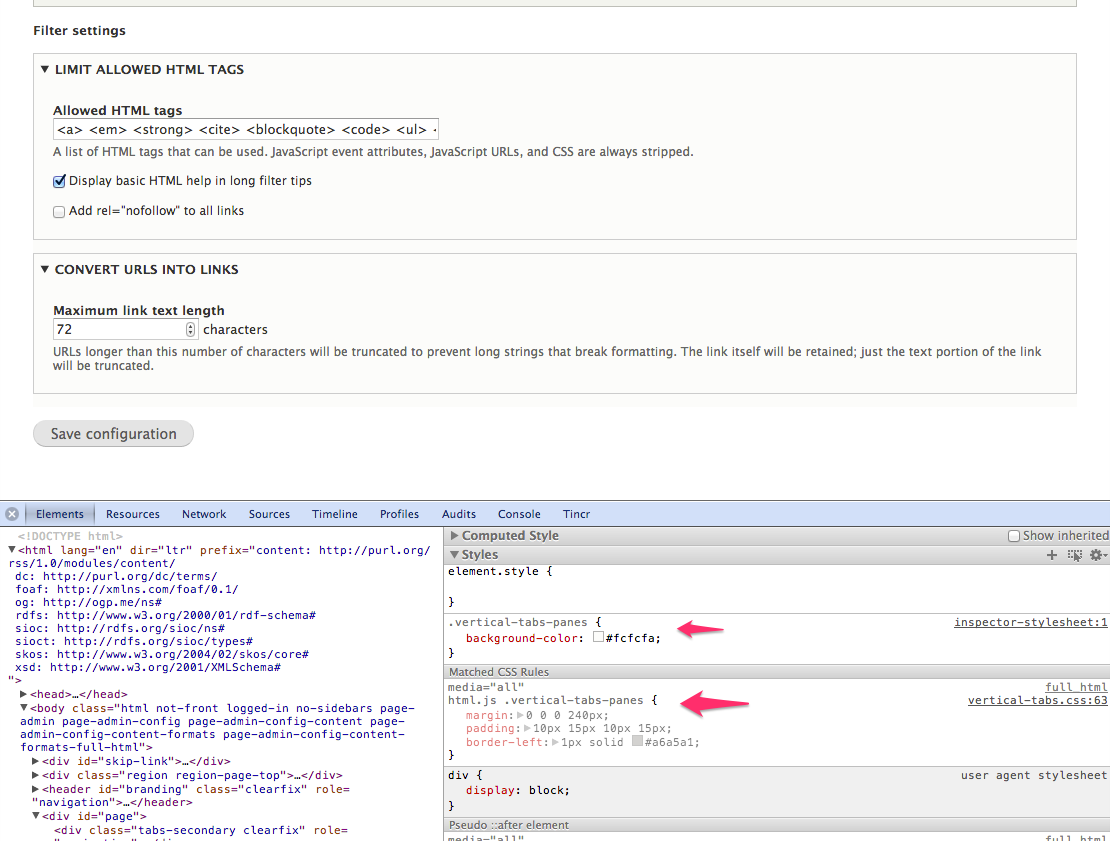Switch to the Network panel tab
This screenshot has width=1110, height=841.
204,513
